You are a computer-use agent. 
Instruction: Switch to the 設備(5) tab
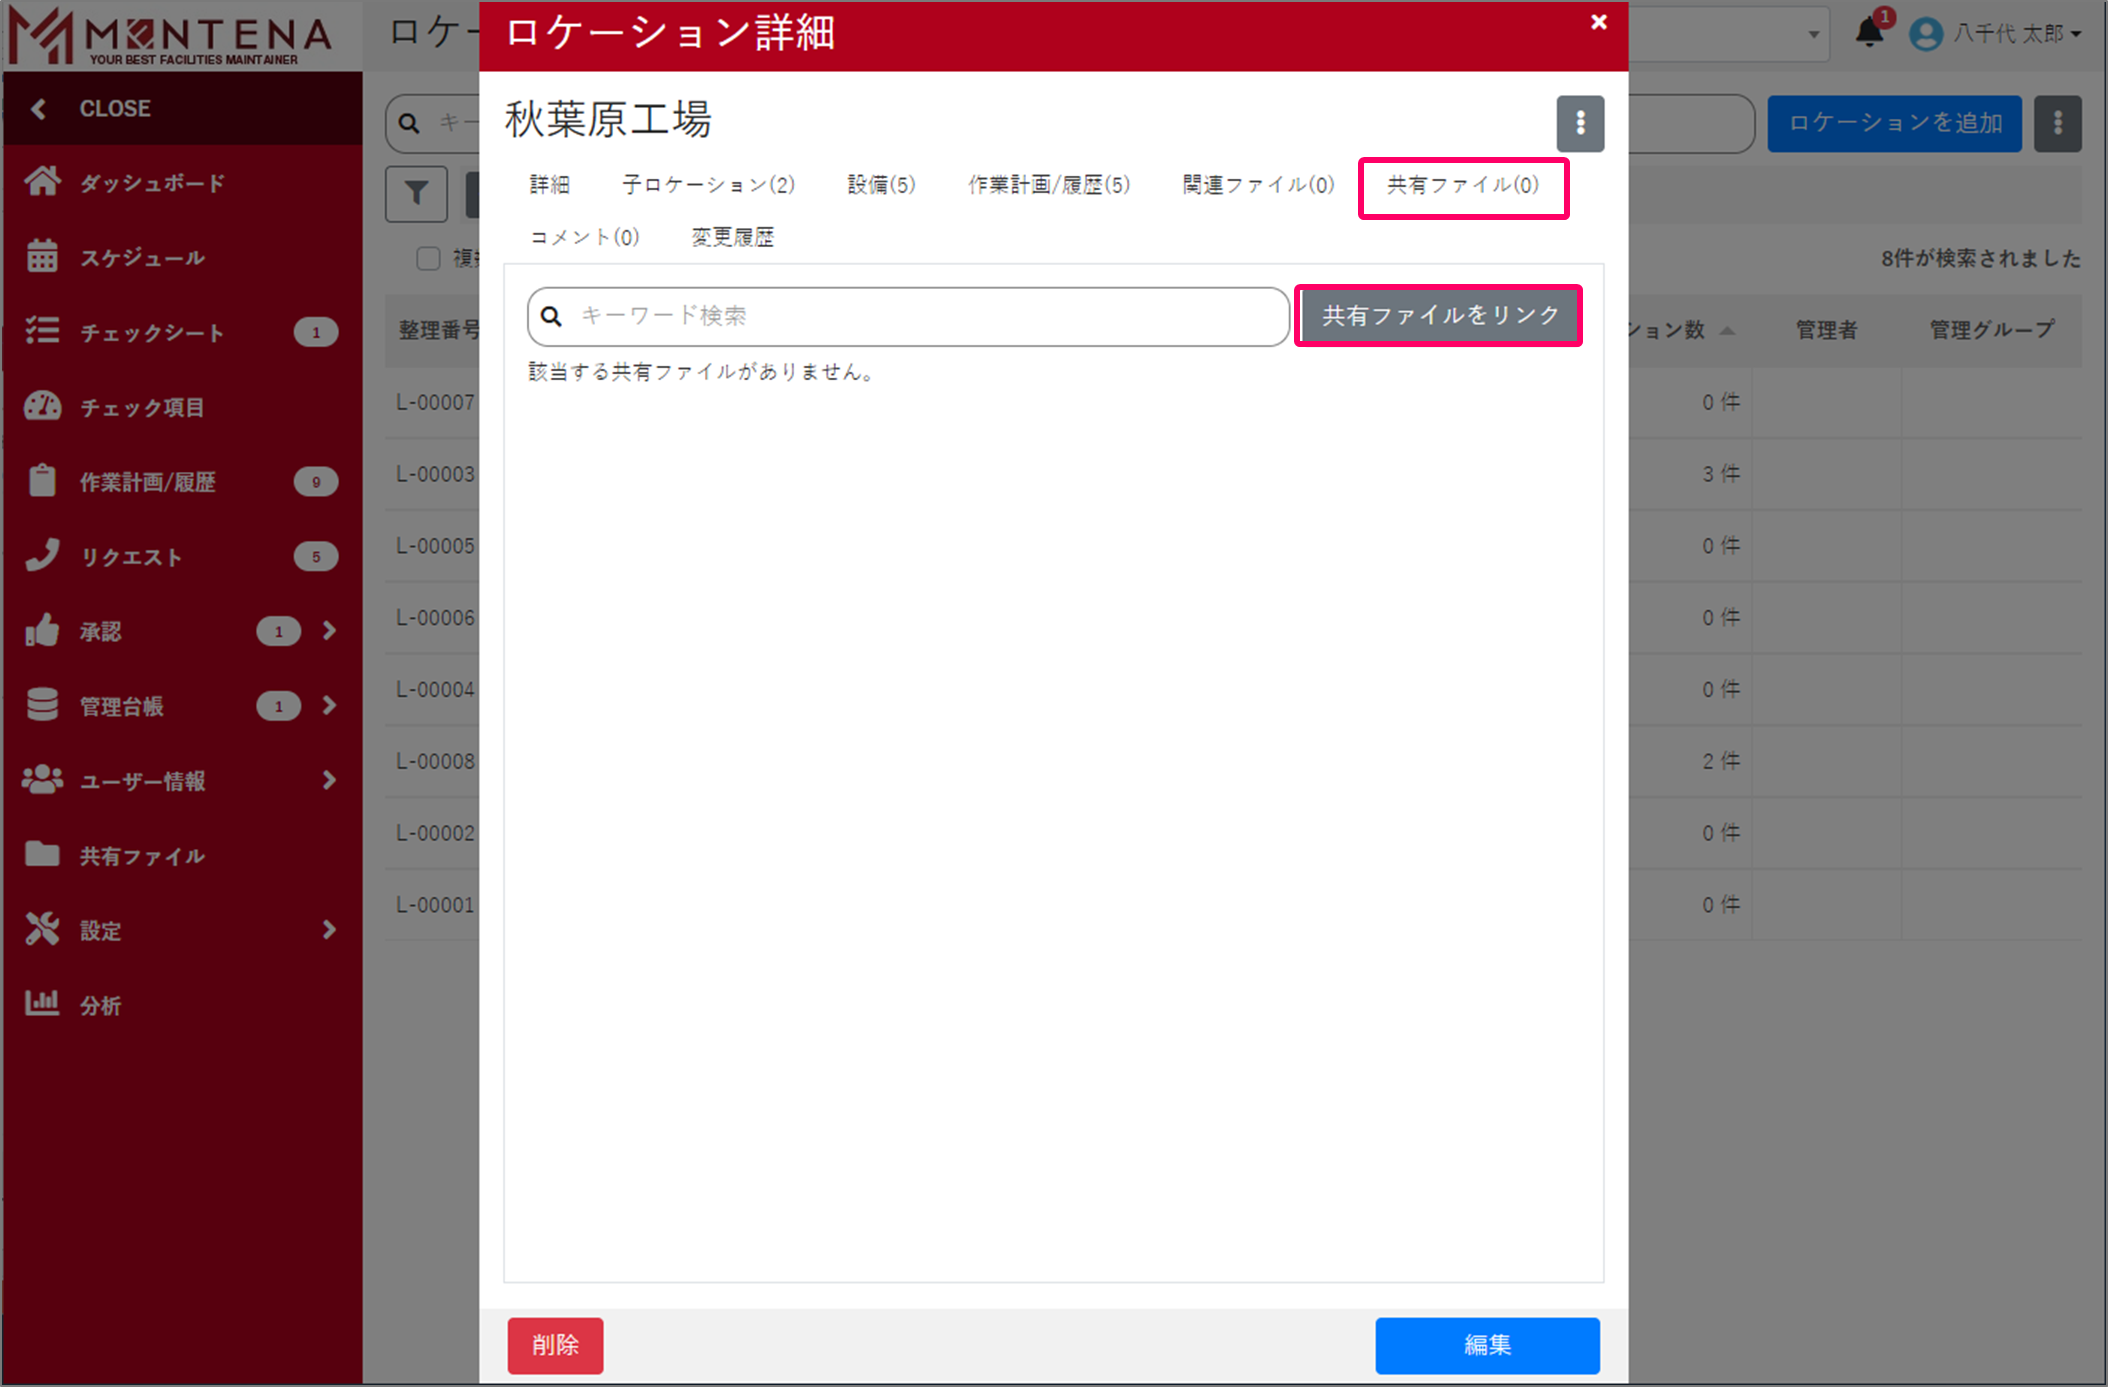click(881, 185)
